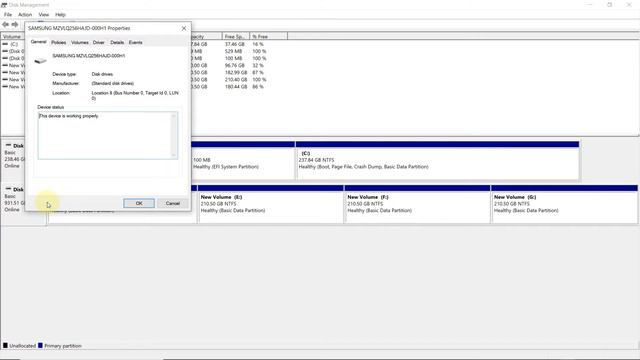Click the 'This device is working properly' status text
The width and height of the screenshot is (640, 360).
click(69, 116)
